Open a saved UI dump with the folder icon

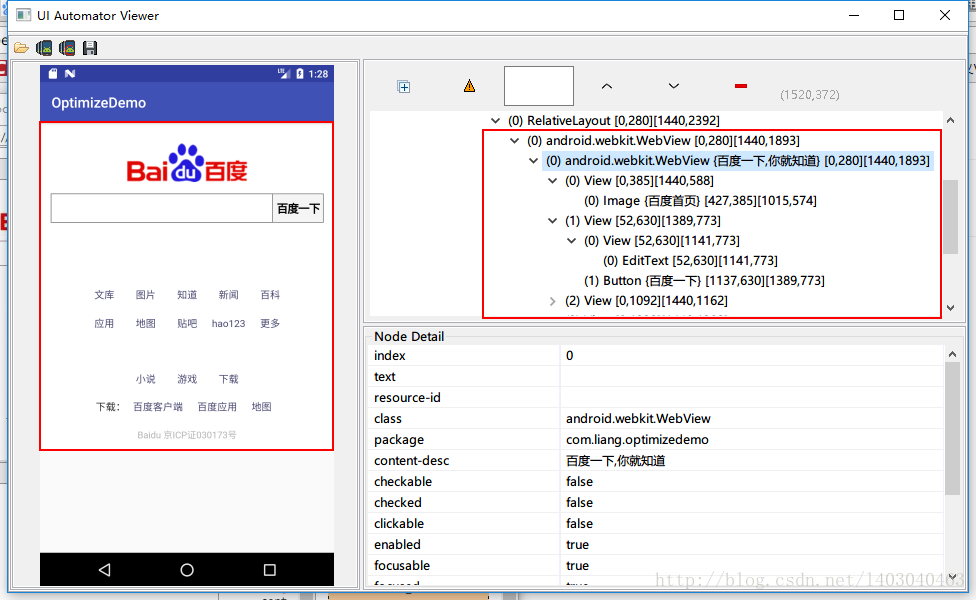coord(21,48)
